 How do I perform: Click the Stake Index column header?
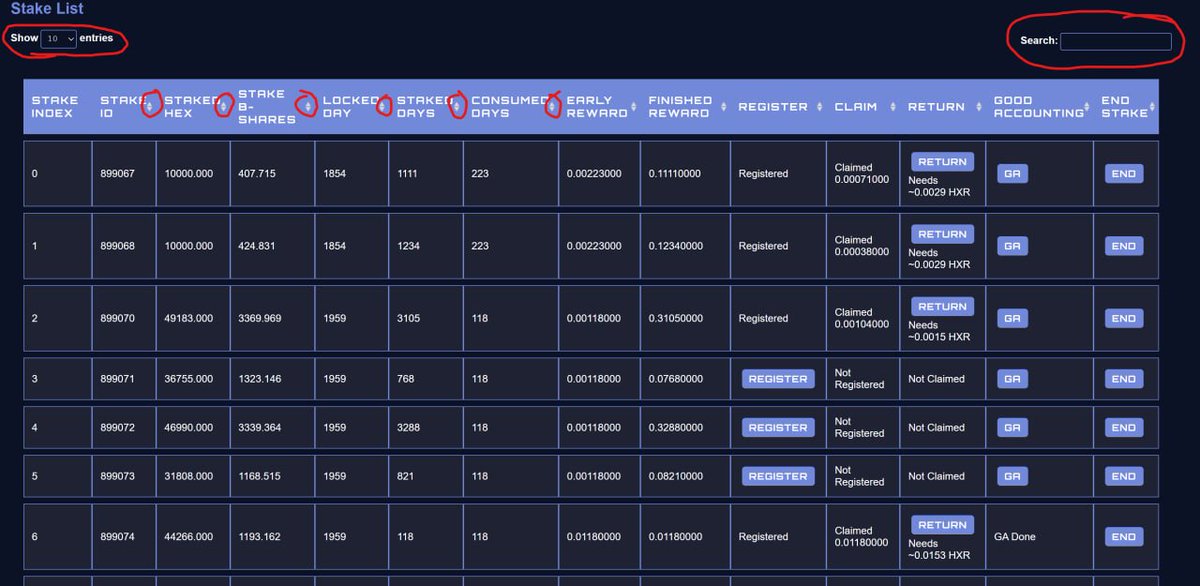[55, 107]
